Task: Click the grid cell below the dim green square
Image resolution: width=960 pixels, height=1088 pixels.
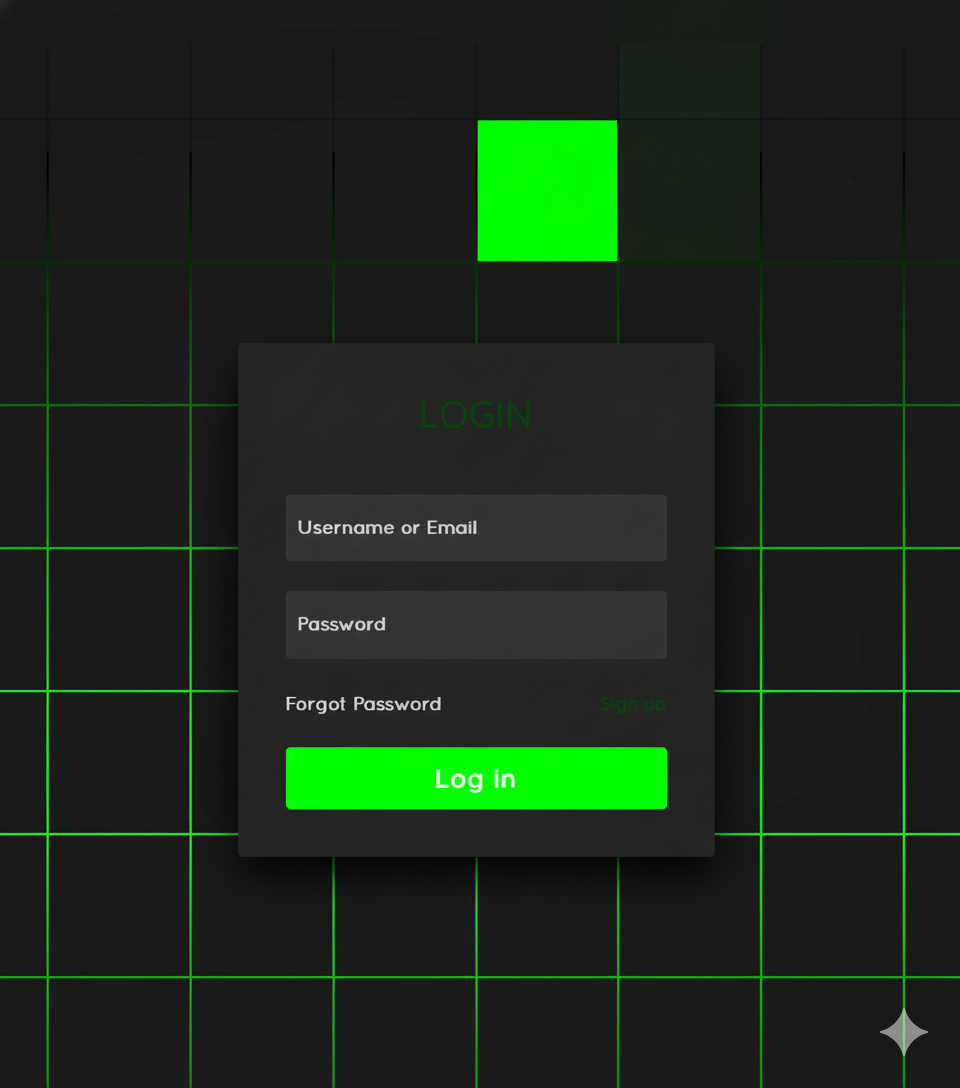Action: coord(689,302)
